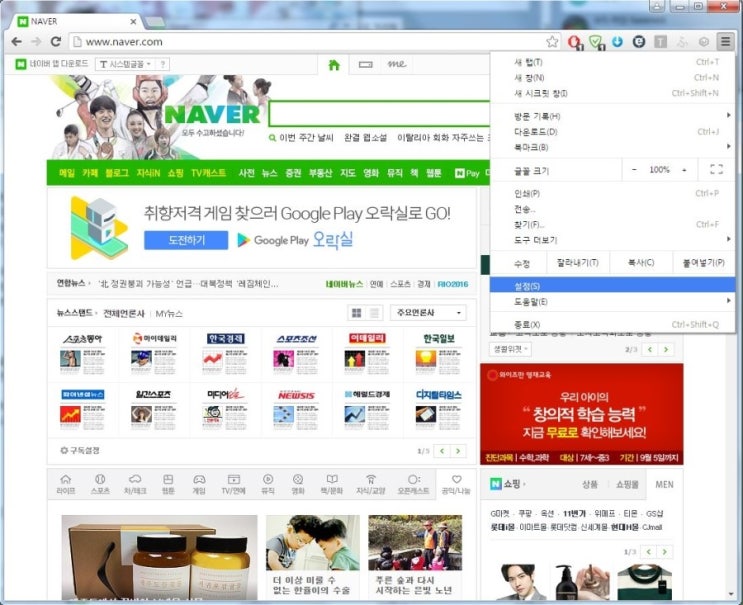743x605 pixels.
Task: Open the 뮤직 category icon
Action: tap(268, 484)
